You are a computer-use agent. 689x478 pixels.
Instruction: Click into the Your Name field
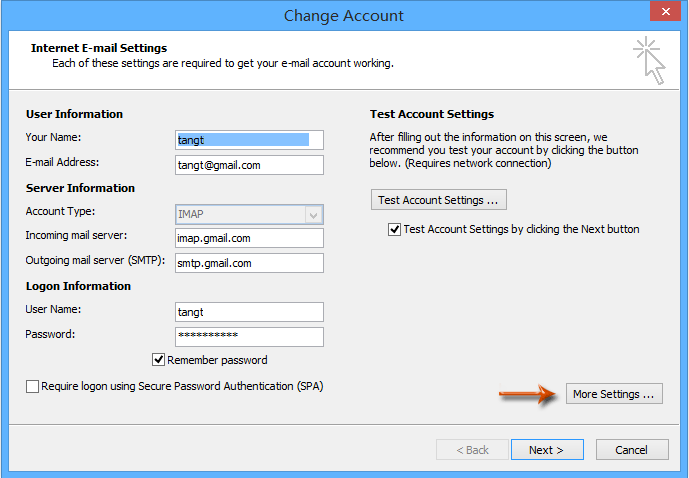tap(248, 140)
